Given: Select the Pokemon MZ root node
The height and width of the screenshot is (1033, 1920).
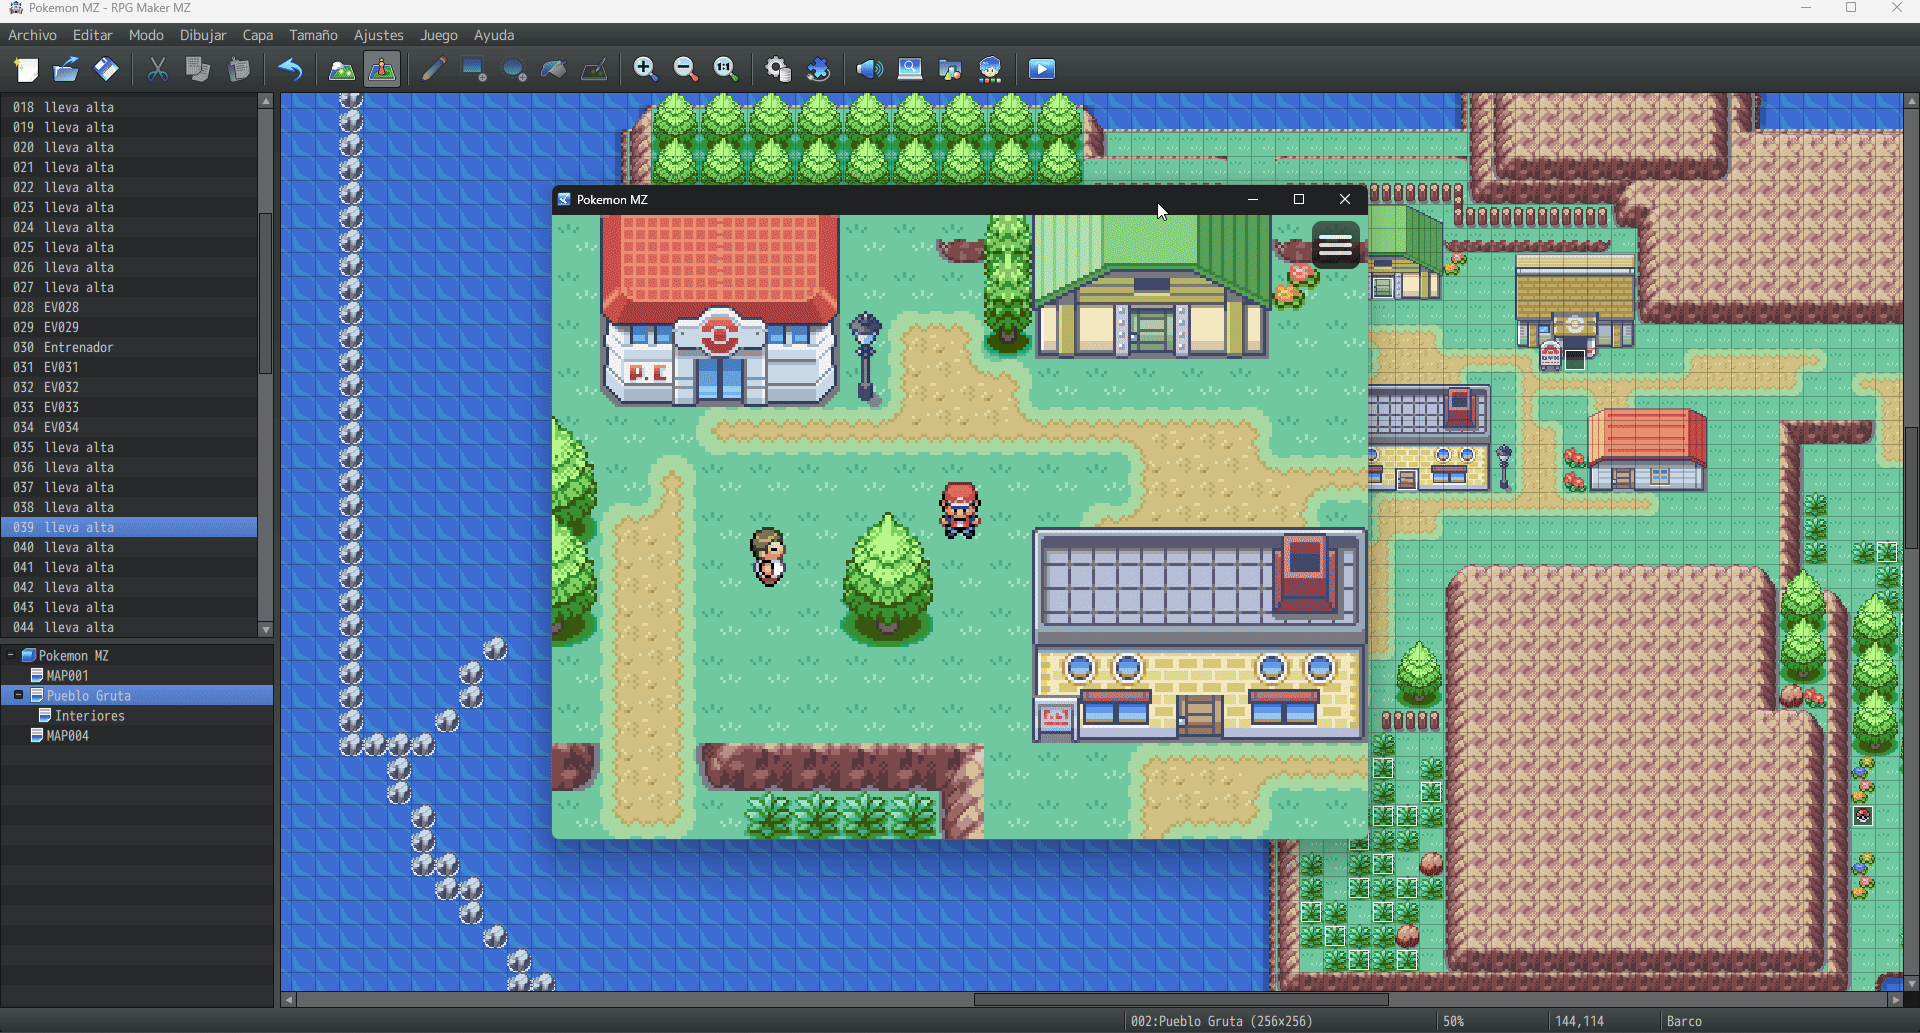Looking at the screenshot, I should pyautogui.click(x=73, y=656).
